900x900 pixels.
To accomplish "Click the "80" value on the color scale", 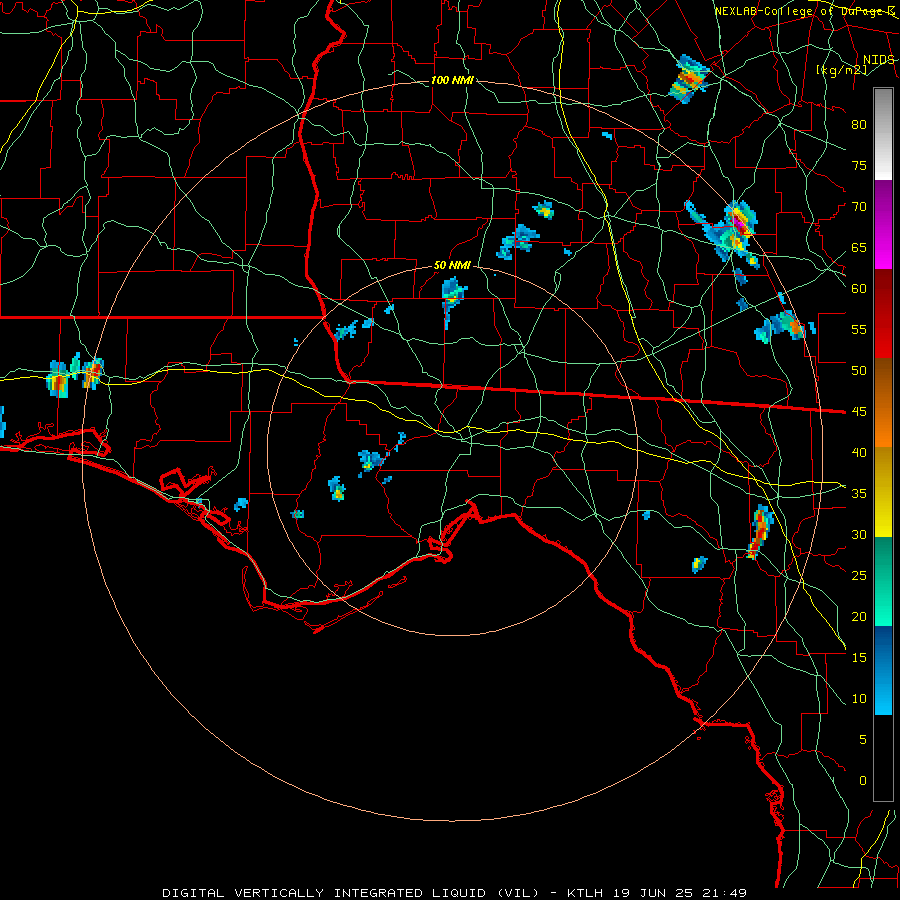I will click(859, 125).
